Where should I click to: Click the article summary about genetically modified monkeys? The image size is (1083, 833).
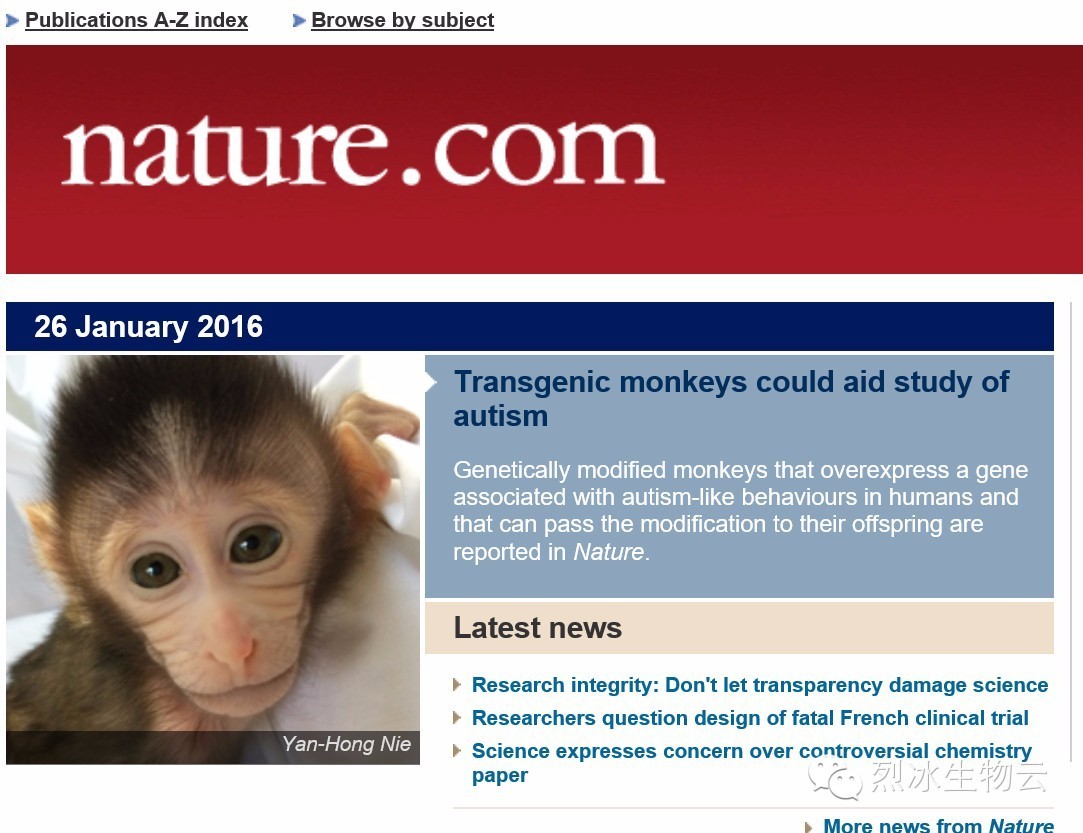point(740,510)
